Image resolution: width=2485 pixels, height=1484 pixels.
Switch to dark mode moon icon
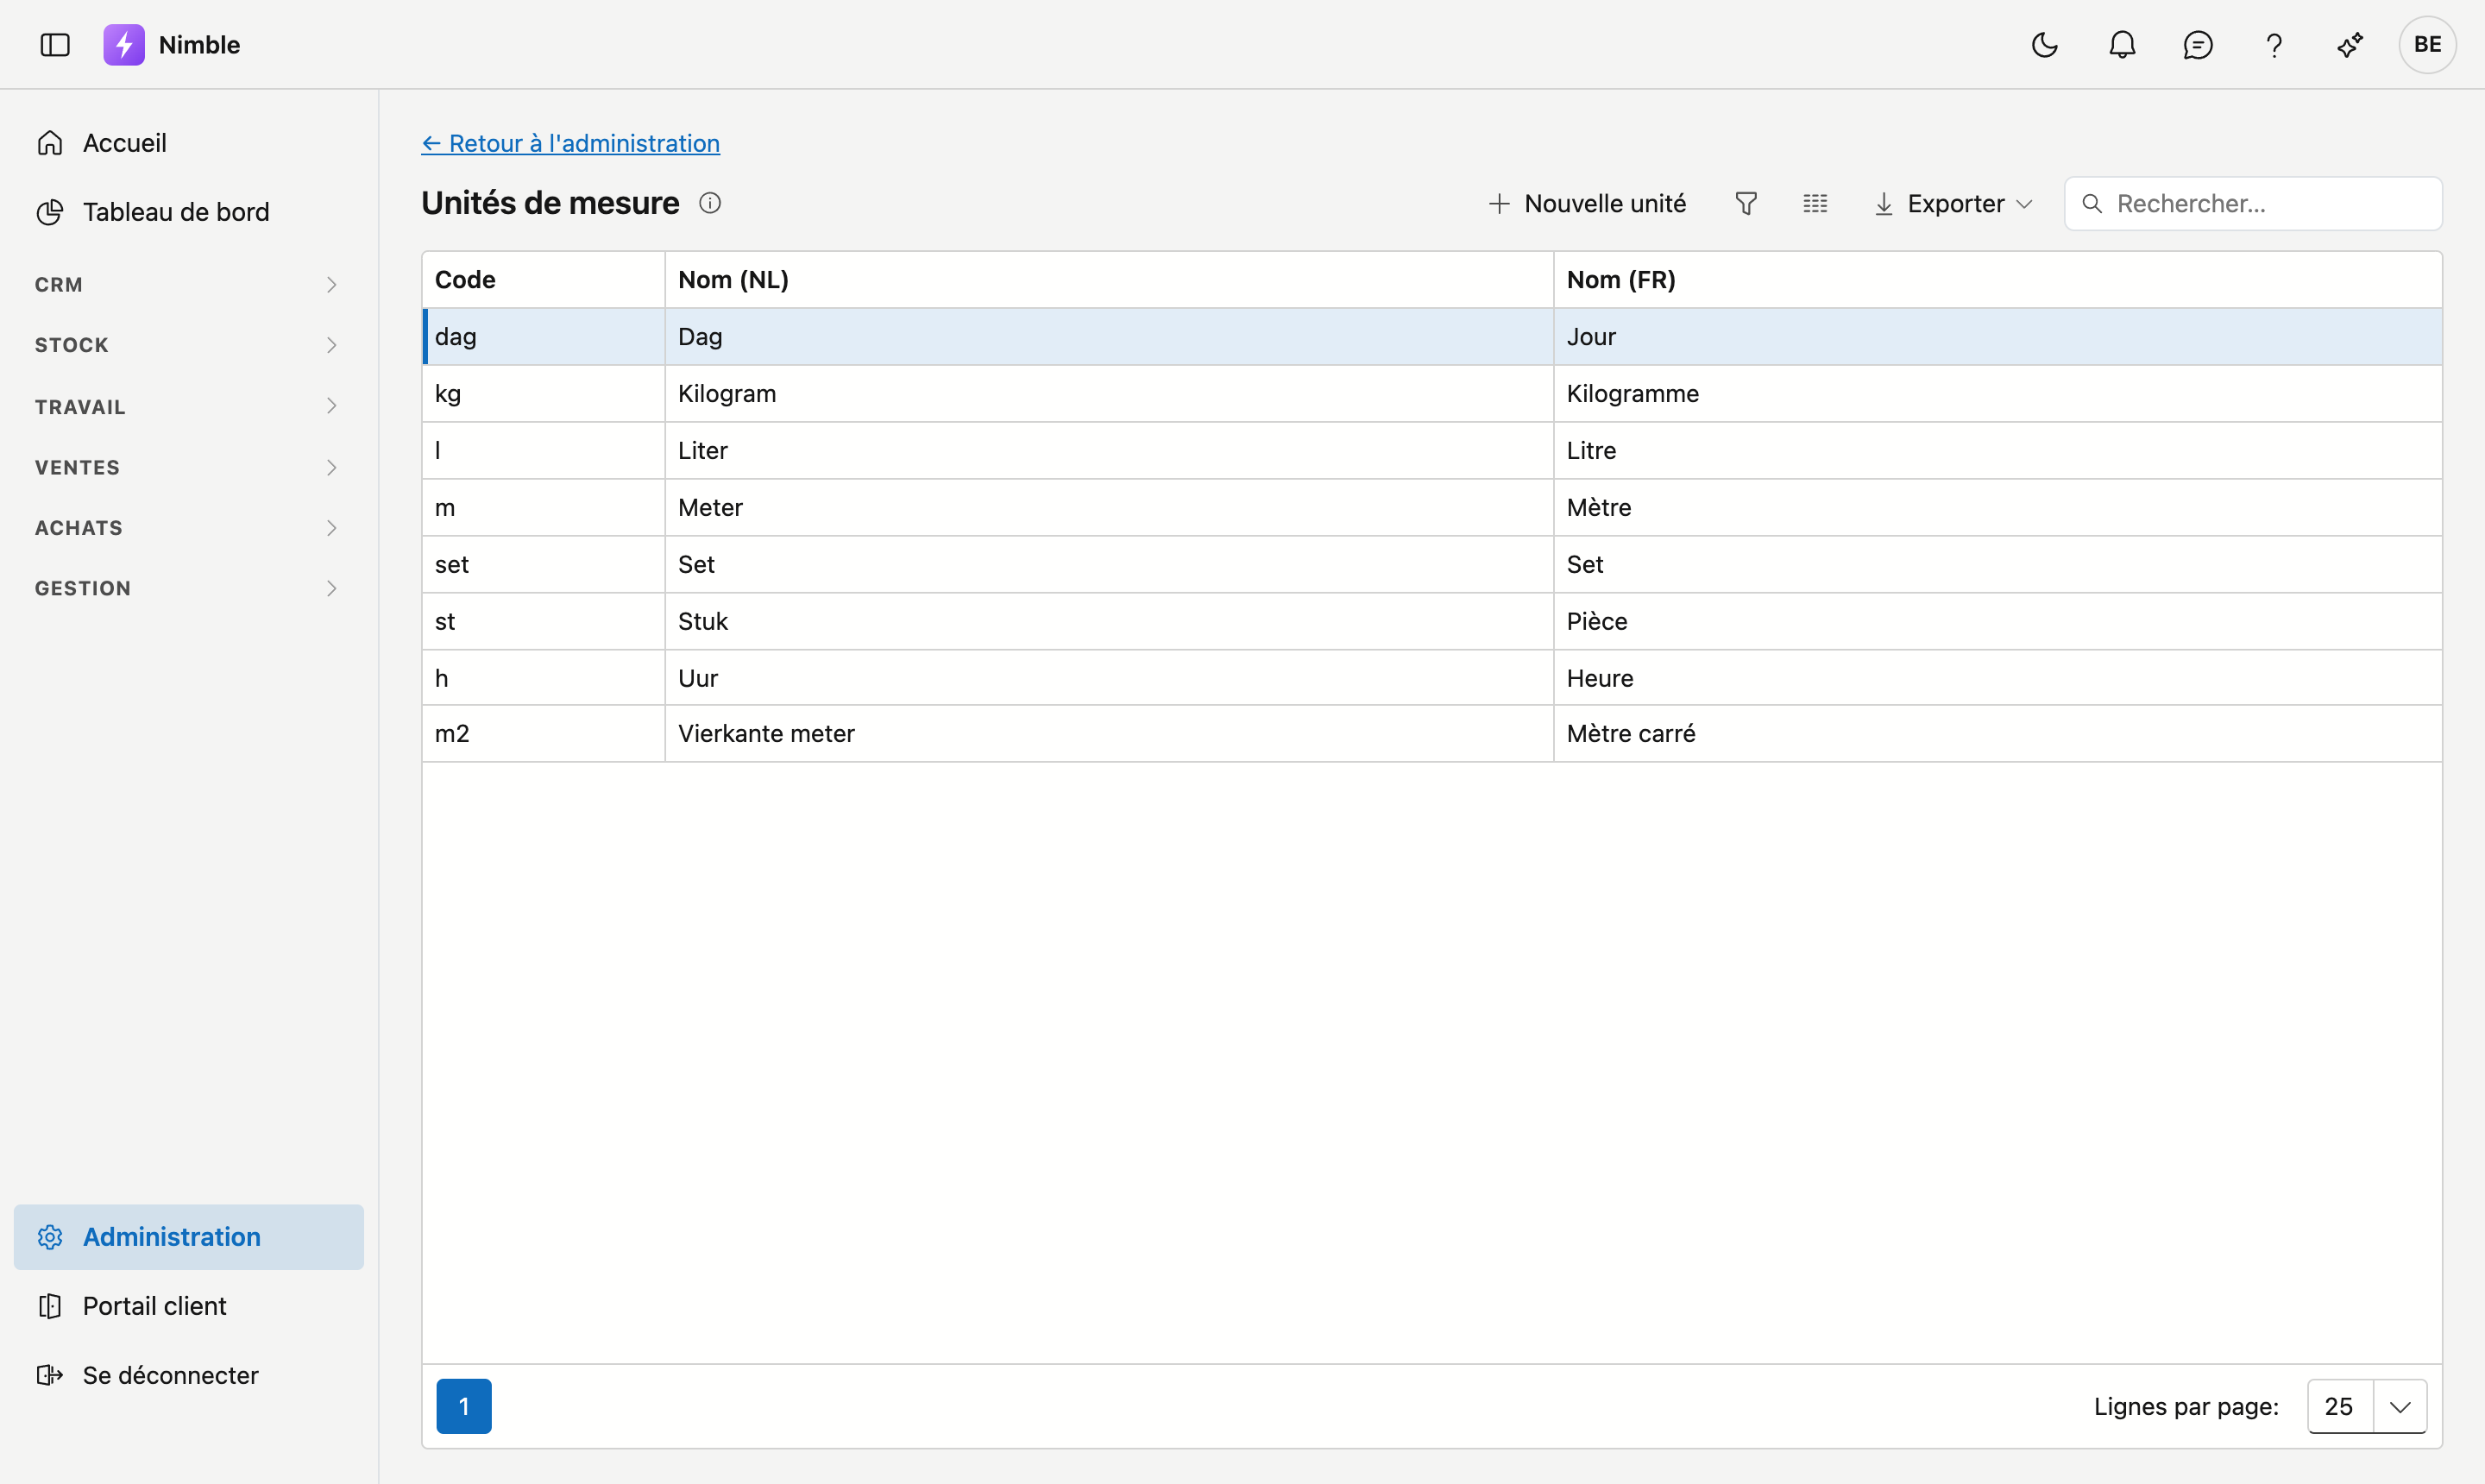click(x=2045, y=45)
